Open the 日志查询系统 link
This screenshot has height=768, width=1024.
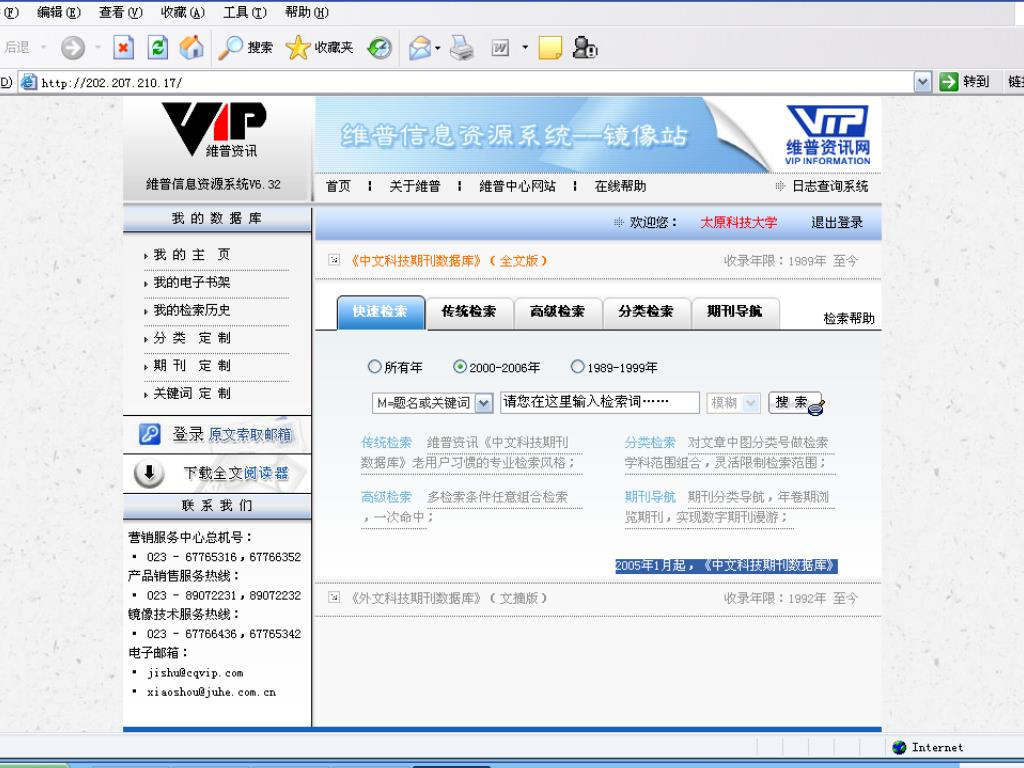830,186
